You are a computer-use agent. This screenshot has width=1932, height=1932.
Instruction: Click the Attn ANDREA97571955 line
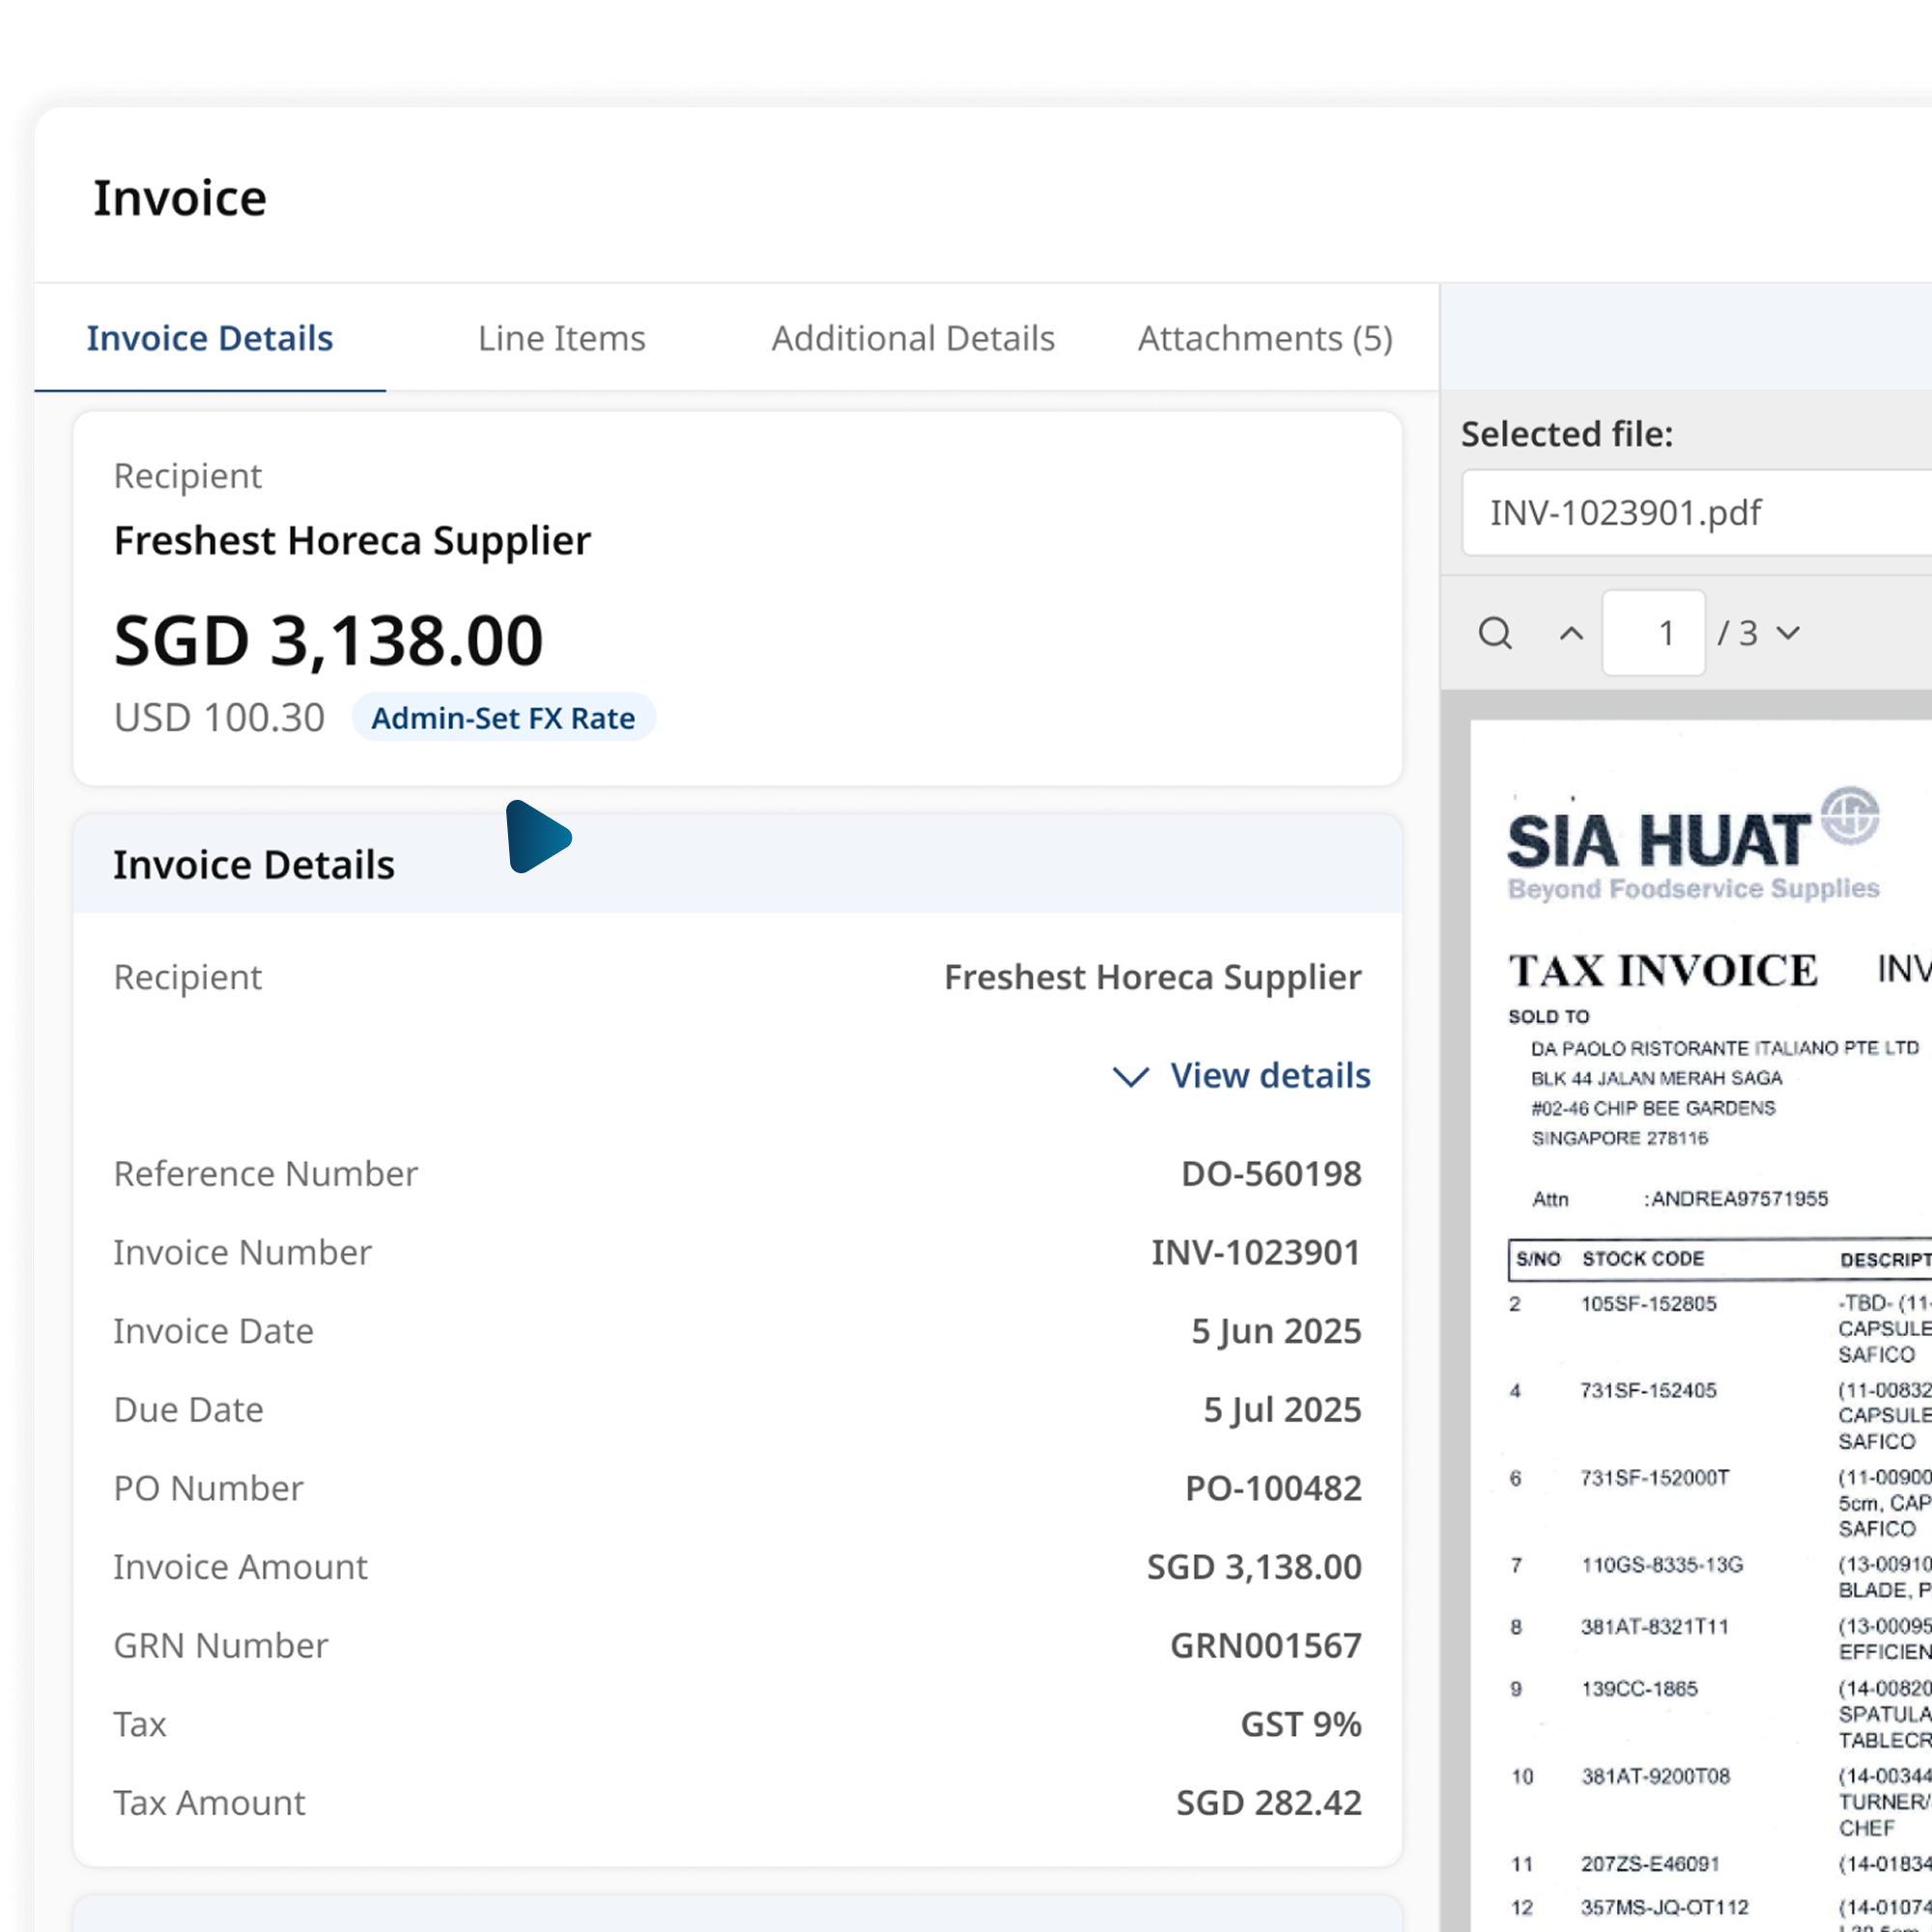1680,1198
